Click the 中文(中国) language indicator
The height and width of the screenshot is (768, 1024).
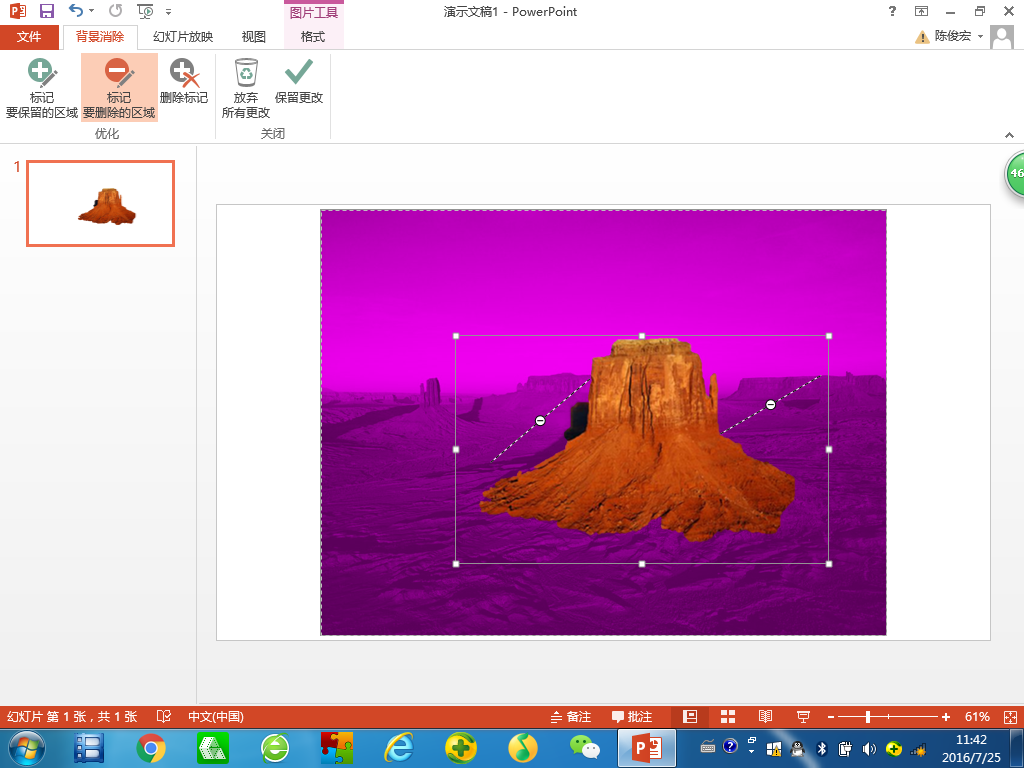click(216, 716)
